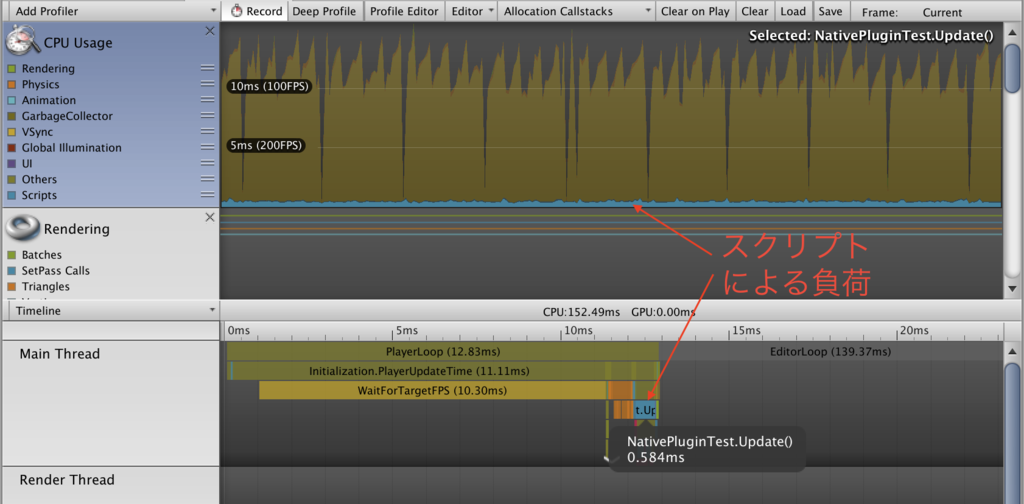
Task: Enable Deep Profile mode
Action: [324, 11]
